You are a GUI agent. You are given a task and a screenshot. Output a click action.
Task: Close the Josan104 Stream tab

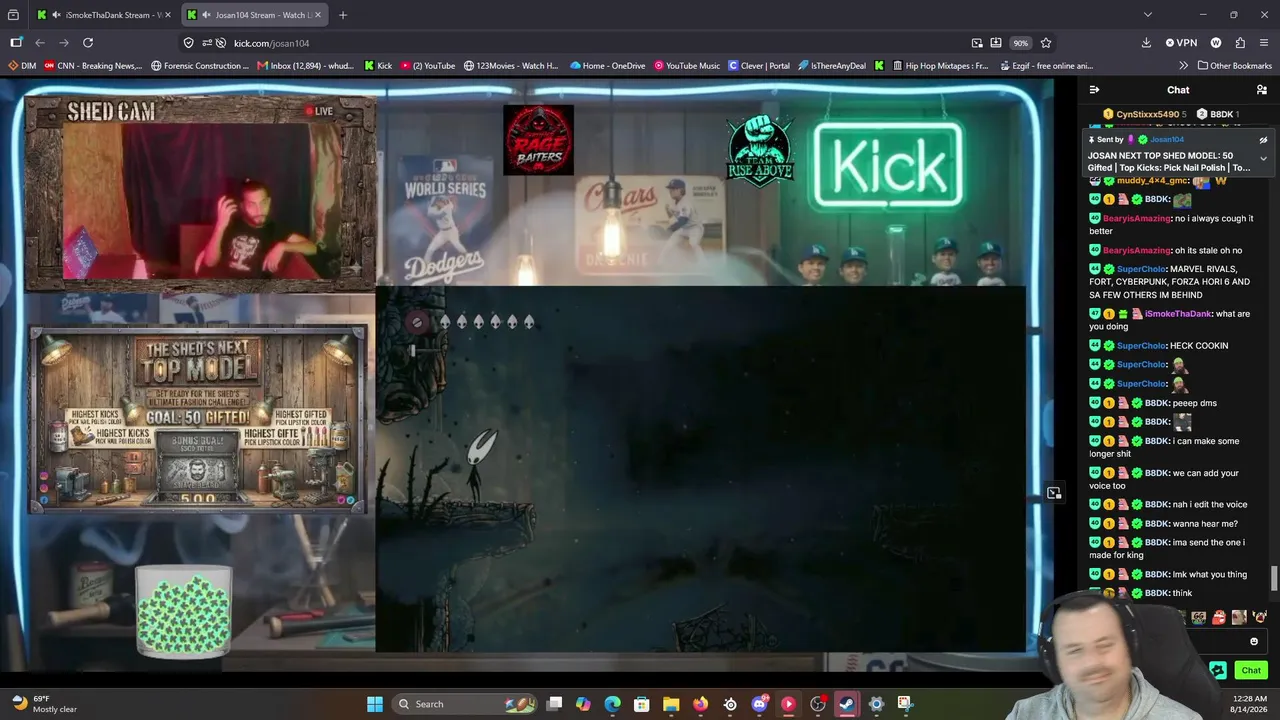point(317,15)
